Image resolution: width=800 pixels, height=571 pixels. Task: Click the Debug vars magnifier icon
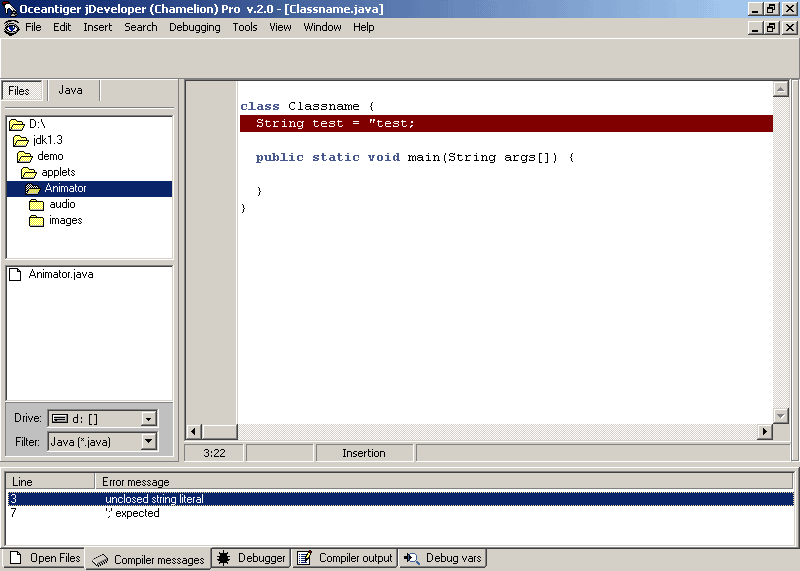coord(411,558)
